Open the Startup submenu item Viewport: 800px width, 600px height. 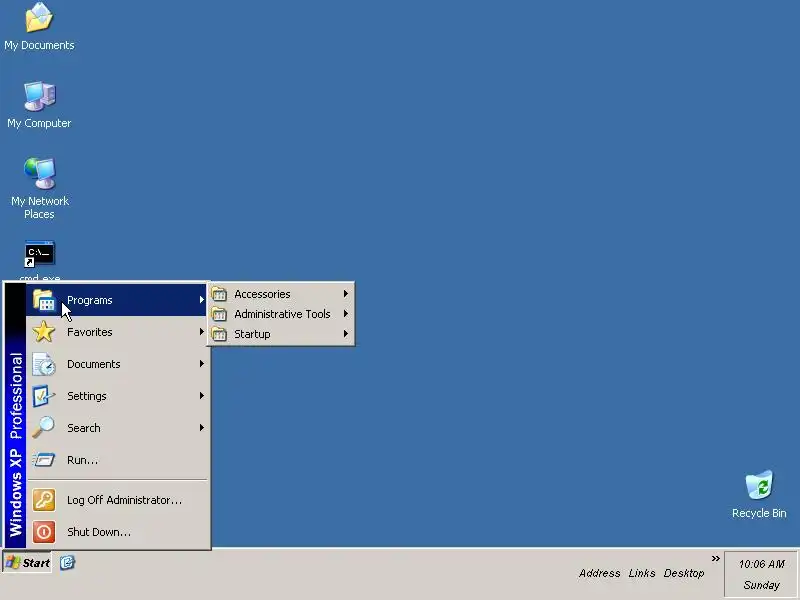click(x=281, y=334)
